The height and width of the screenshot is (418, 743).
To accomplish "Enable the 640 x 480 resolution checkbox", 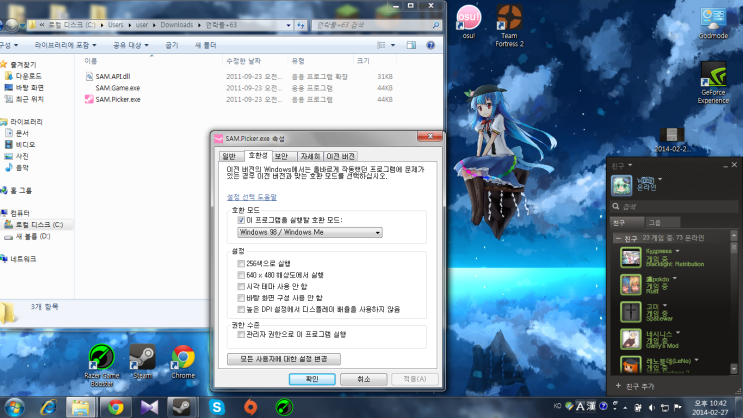I will pos(241,275).
